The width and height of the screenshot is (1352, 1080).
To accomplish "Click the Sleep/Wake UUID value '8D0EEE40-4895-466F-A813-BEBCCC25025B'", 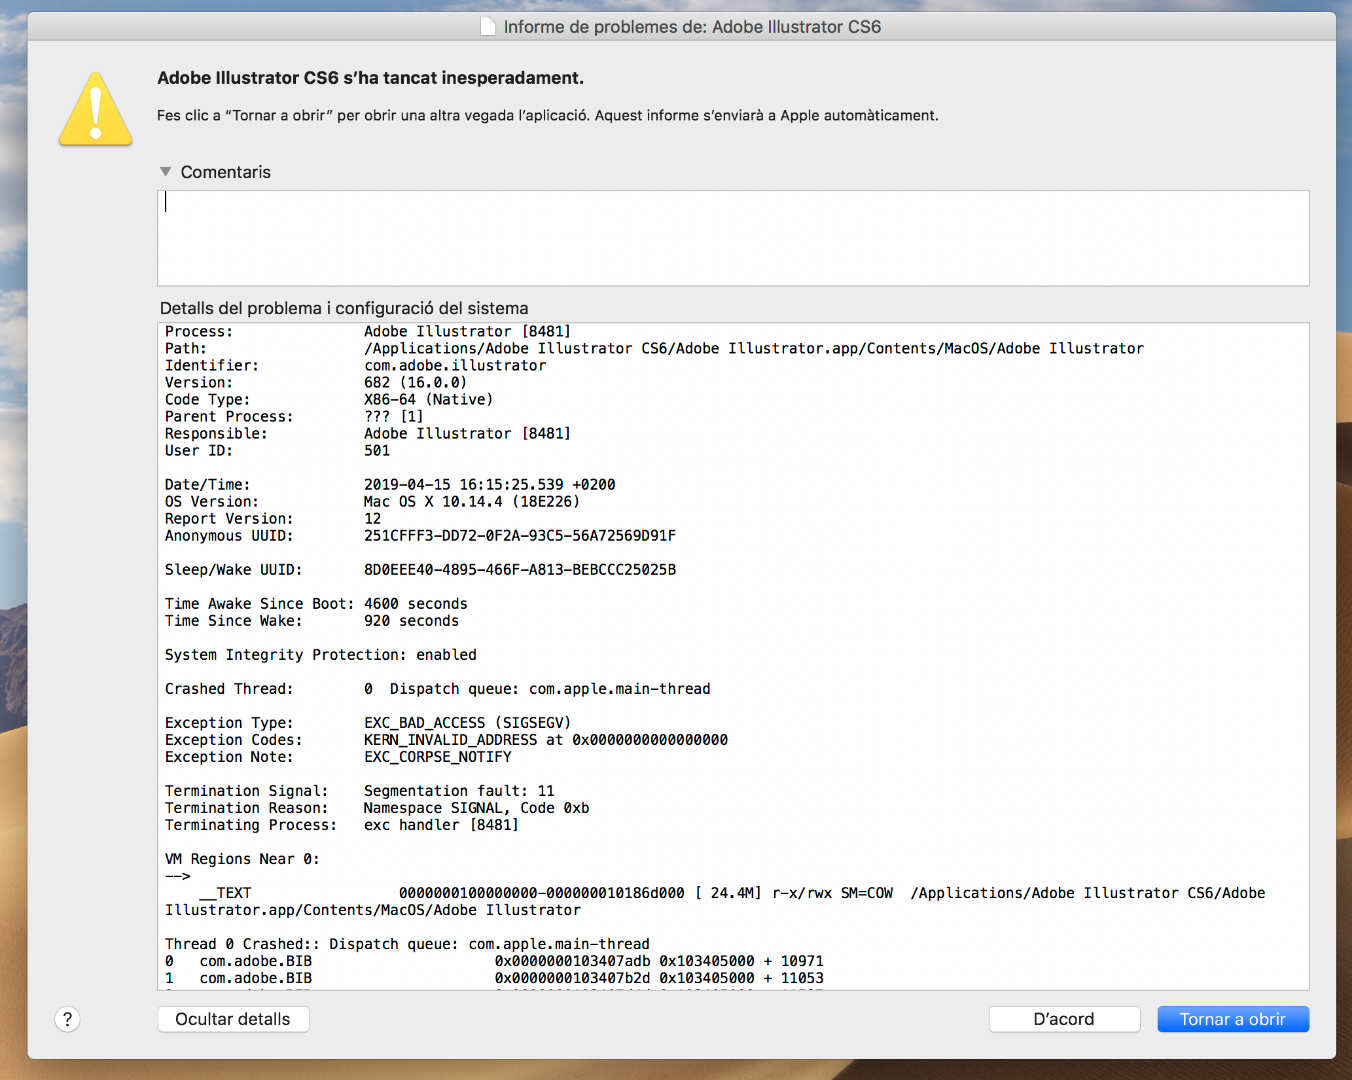I will coord(520,570).
